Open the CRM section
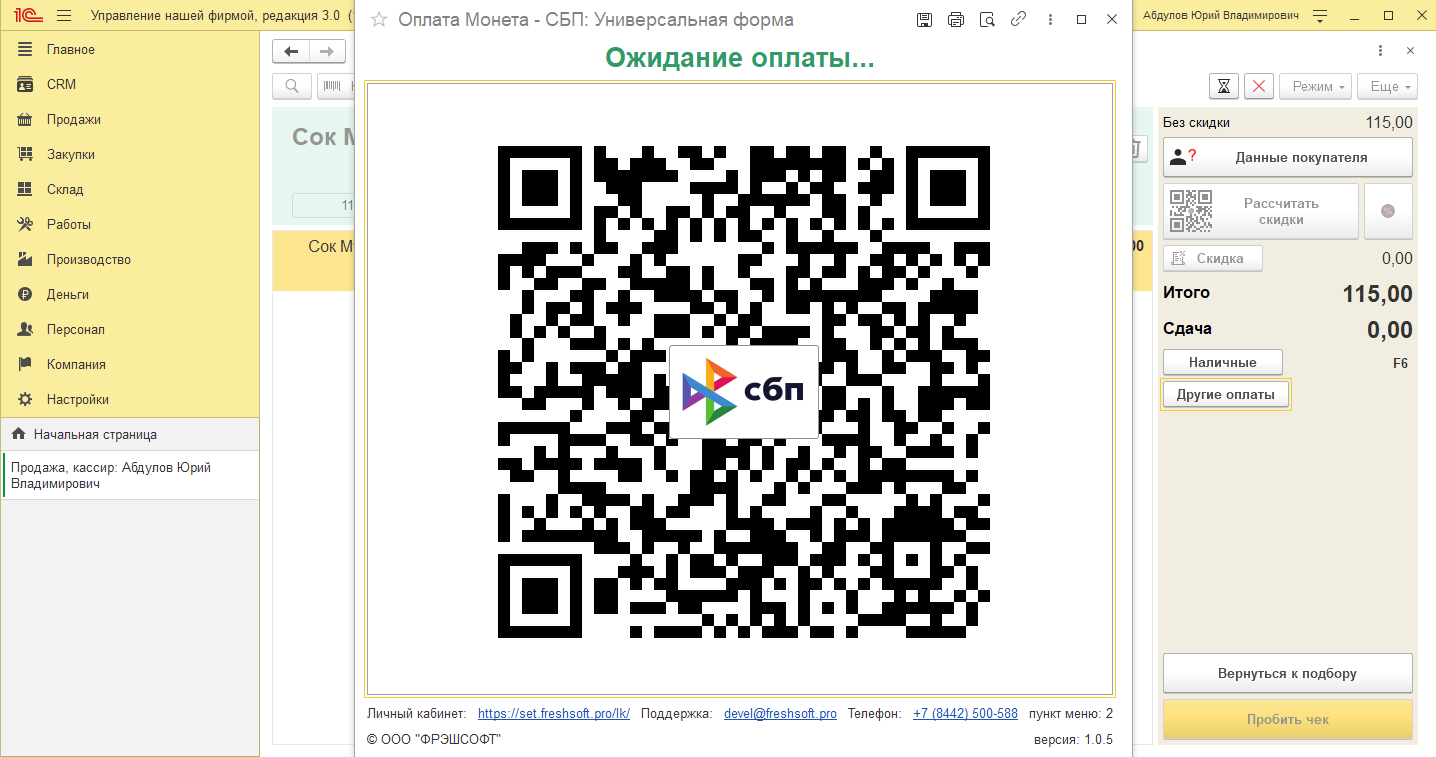 tap(130, 84)
